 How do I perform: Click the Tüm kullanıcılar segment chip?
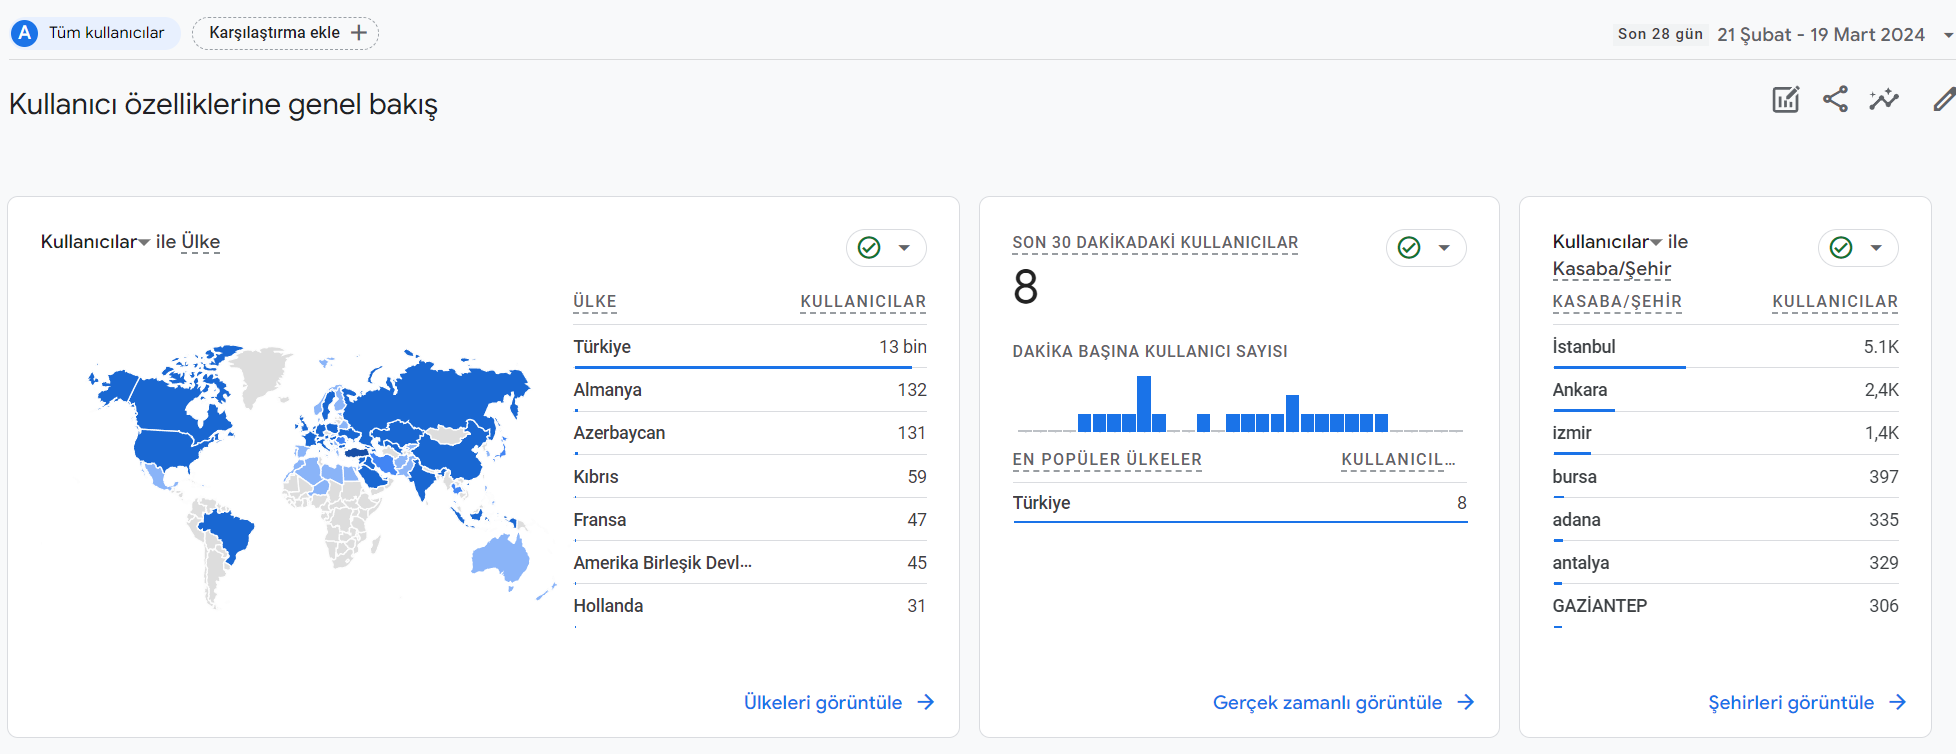tap(96, 33)
